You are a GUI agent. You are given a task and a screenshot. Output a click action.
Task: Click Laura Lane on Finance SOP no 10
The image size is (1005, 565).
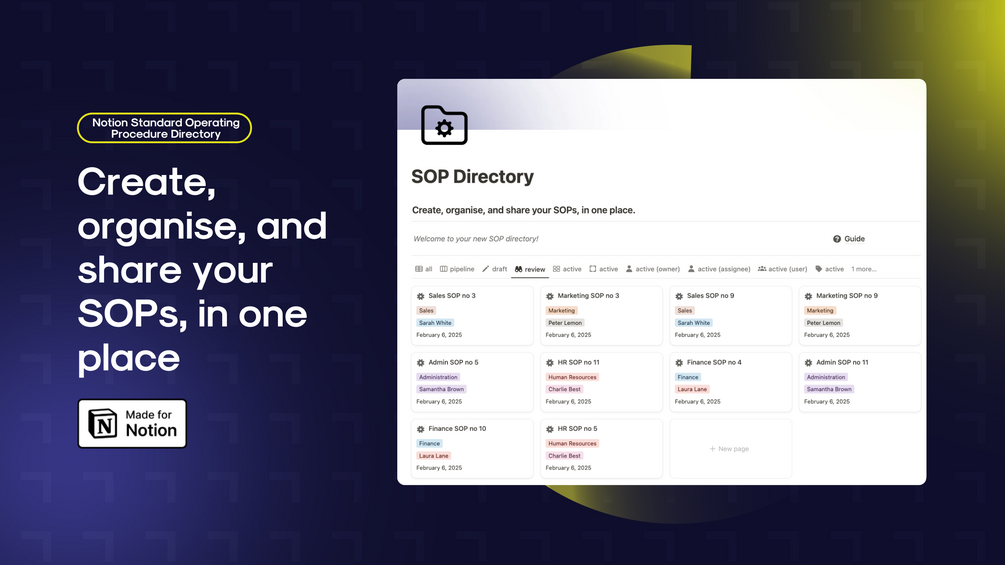coord(434,456)
